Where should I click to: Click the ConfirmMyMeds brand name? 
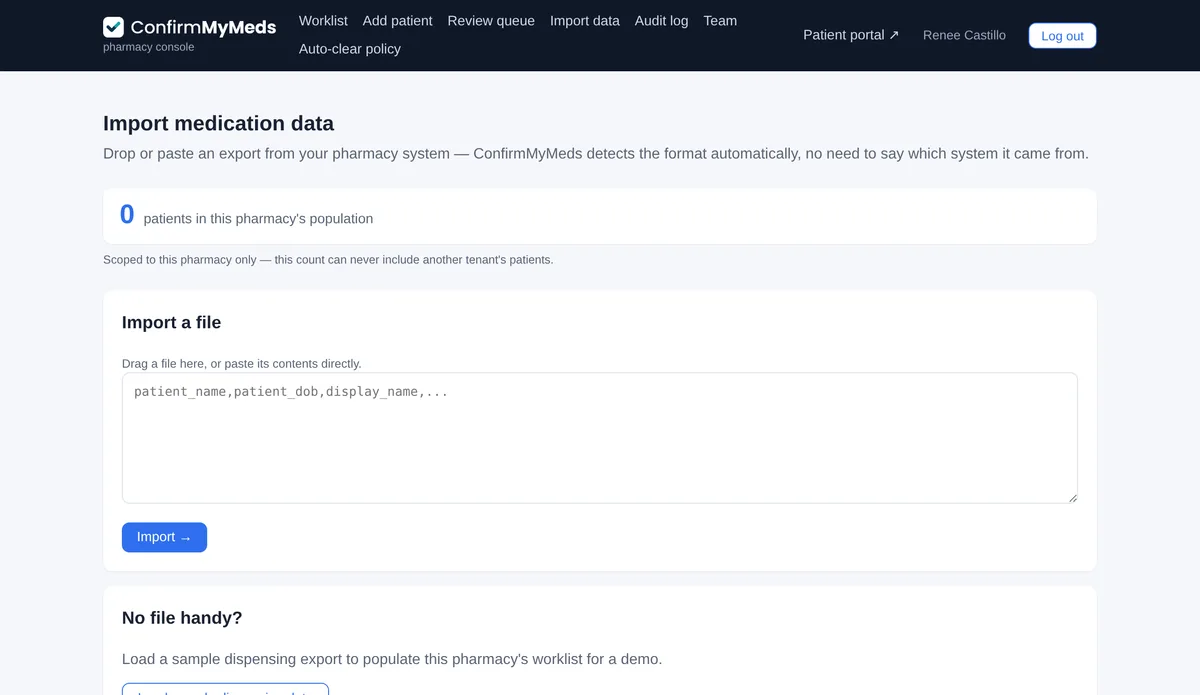(x=203, y=27)
